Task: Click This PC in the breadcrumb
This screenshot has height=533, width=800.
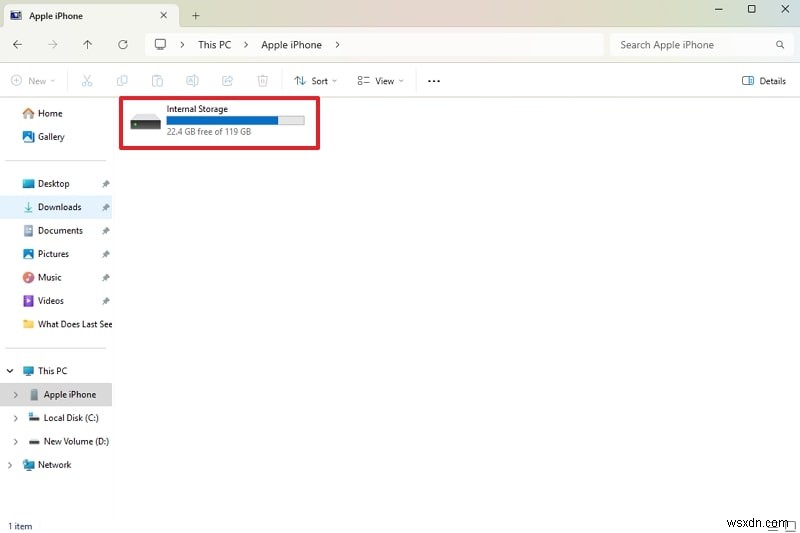Action: click(x=214, y=45)
